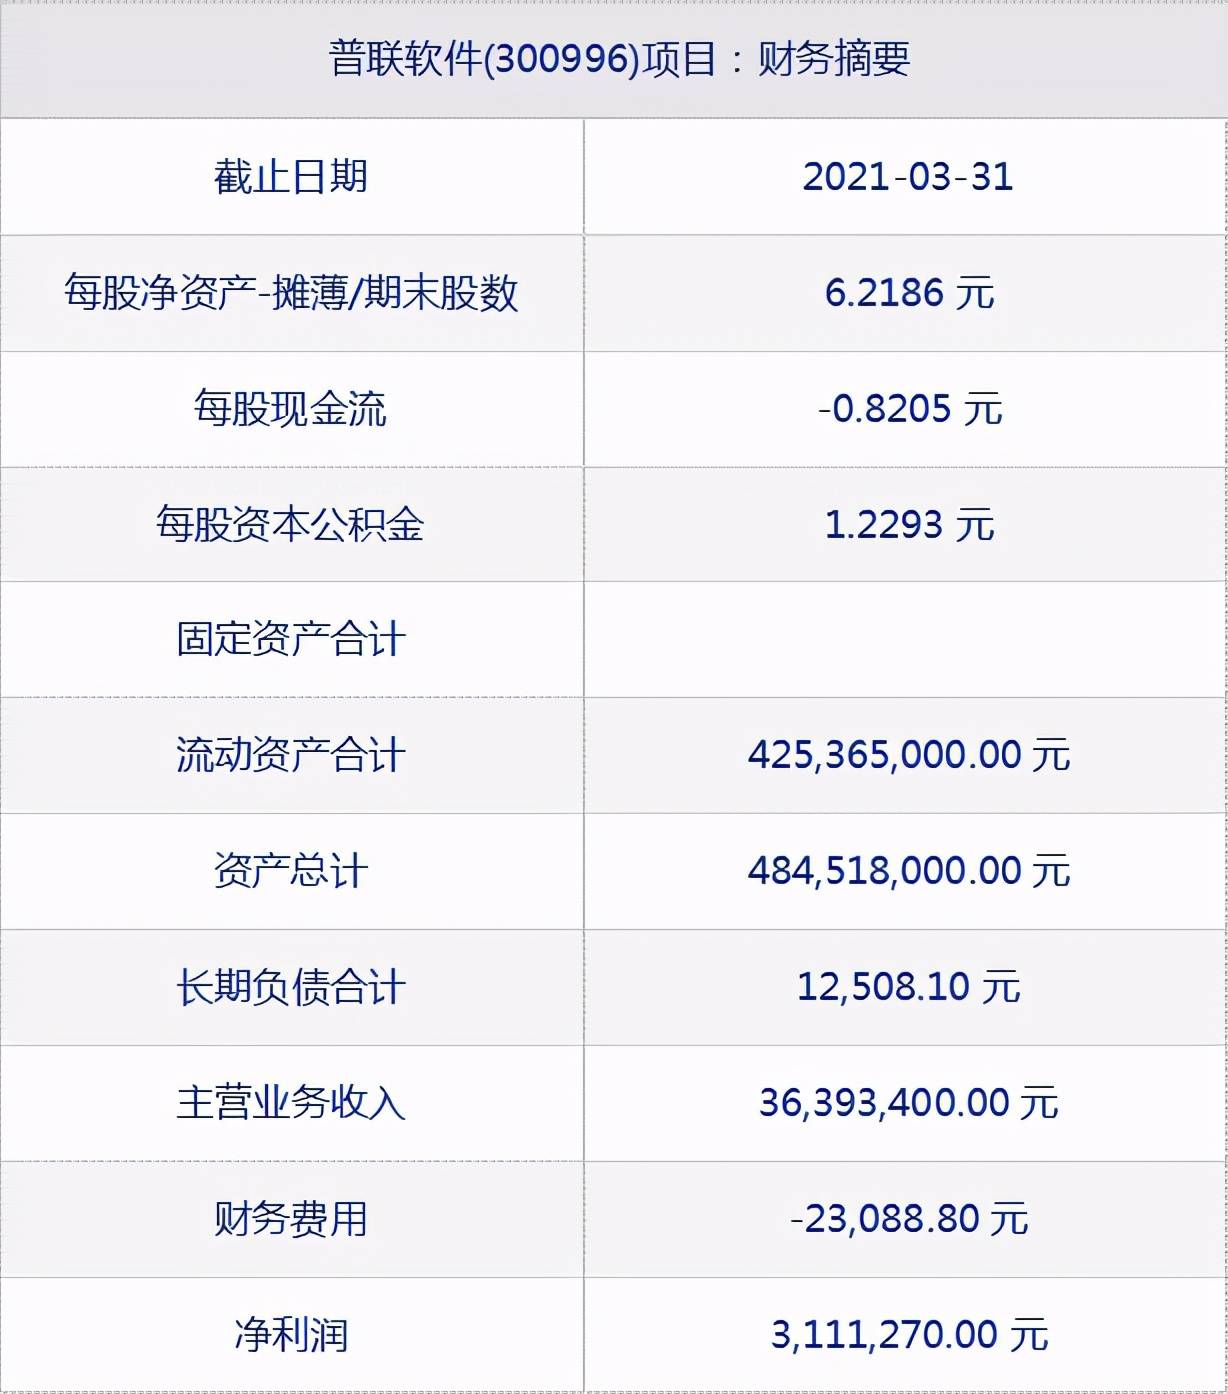
Task: Click the 普联软件(300996) 财务摘要 table header
Action: click(x=620, y=59)
